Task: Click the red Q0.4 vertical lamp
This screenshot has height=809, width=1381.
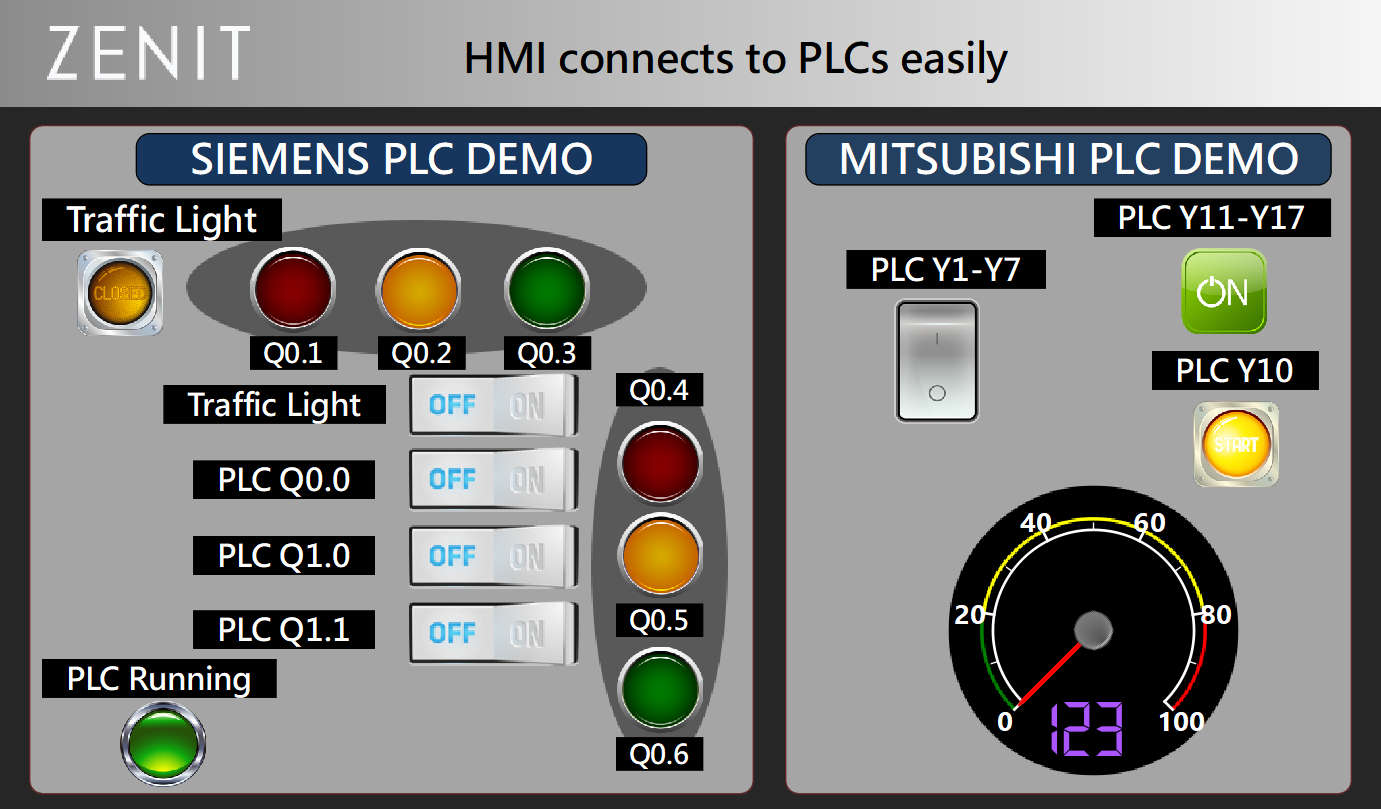Action: tap(659, 463)
